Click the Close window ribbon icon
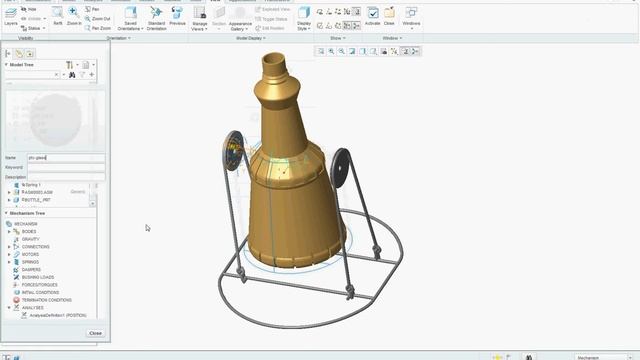 [x=389, y=16]
